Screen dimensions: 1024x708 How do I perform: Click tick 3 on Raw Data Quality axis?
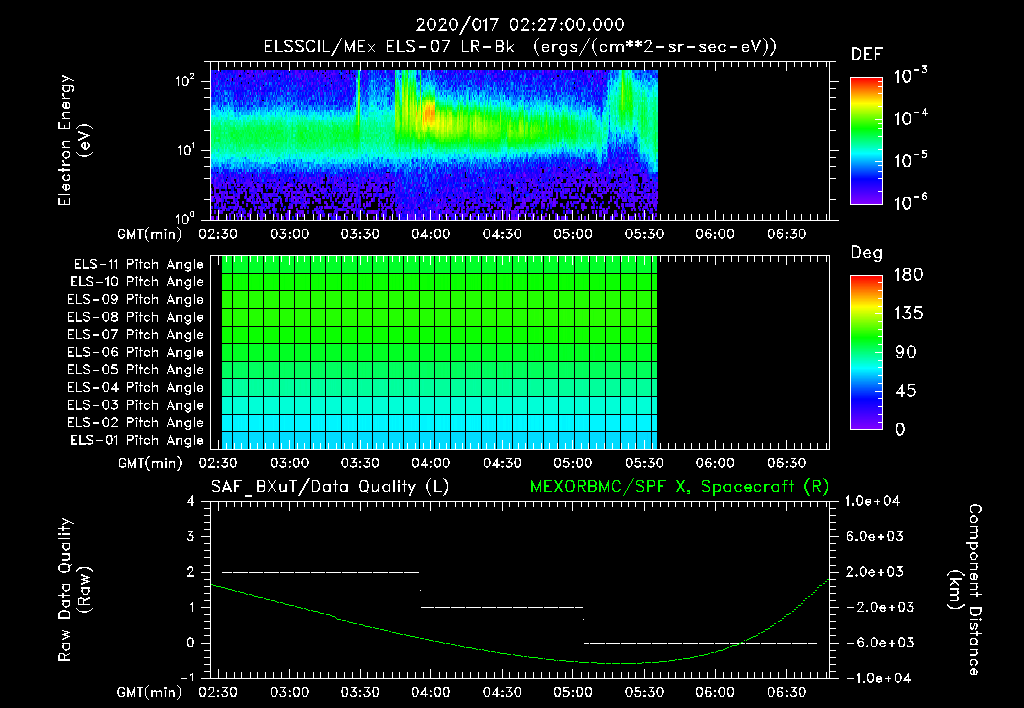[191, 537]
